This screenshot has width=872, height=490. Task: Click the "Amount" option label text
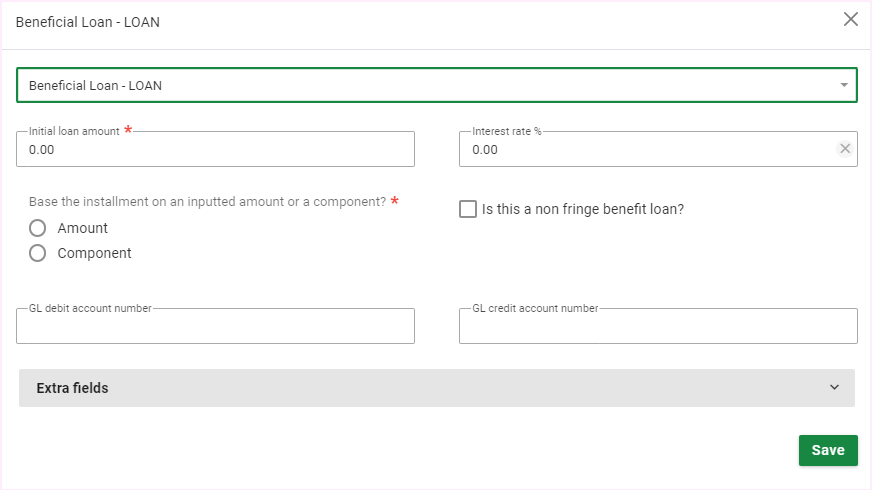(x=83, y=228)
